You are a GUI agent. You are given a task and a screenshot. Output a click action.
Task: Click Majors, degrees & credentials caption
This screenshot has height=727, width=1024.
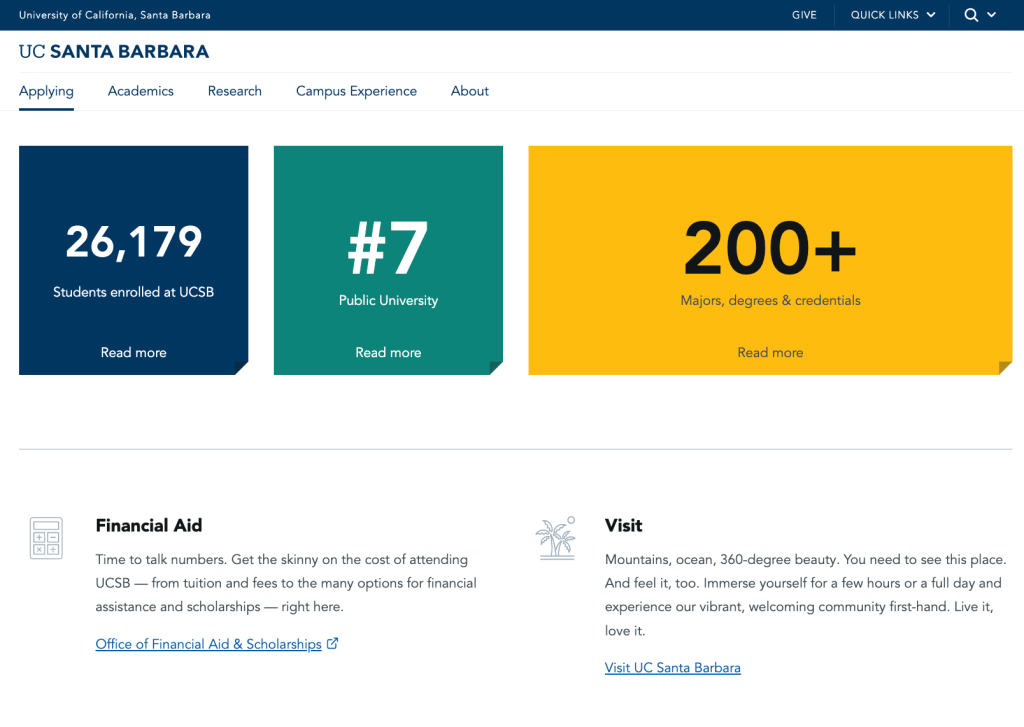coord(771,300)
